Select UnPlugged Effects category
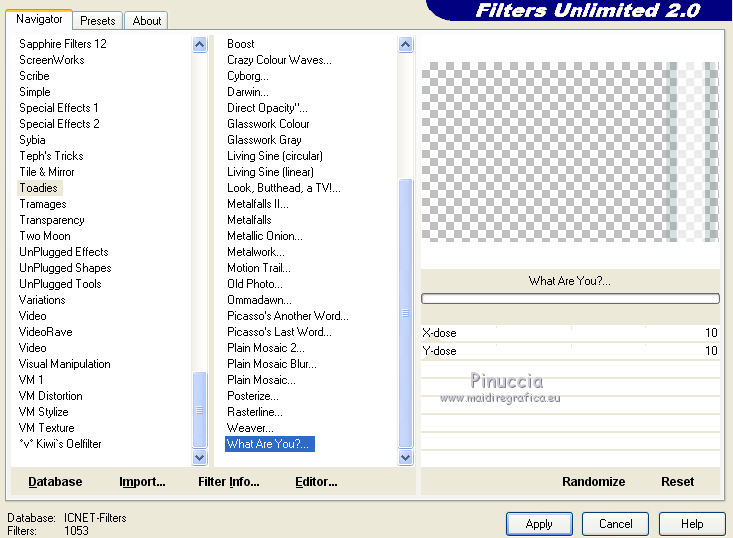This screenshot has width=733, height=538. [64, 252]
